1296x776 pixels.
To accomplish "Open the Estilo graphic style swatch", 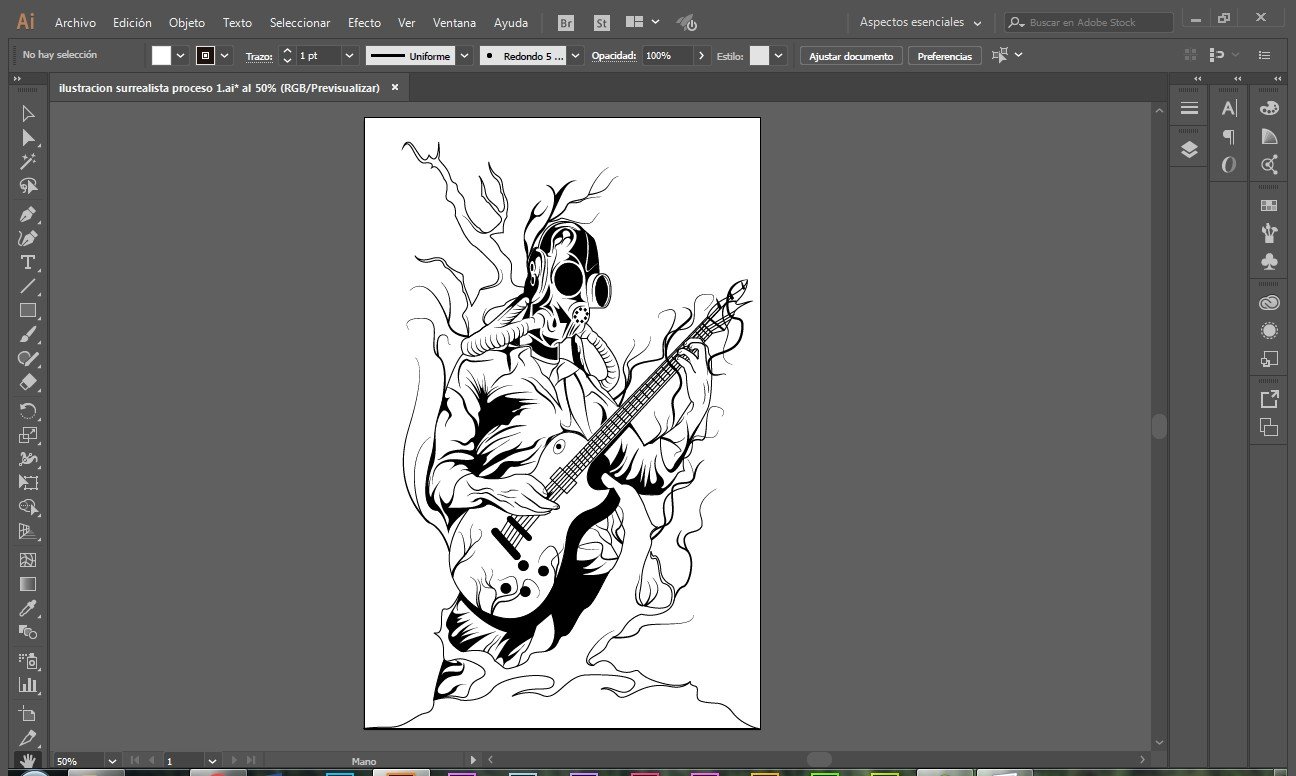I will pyautogui.click(x=759, y=56).
